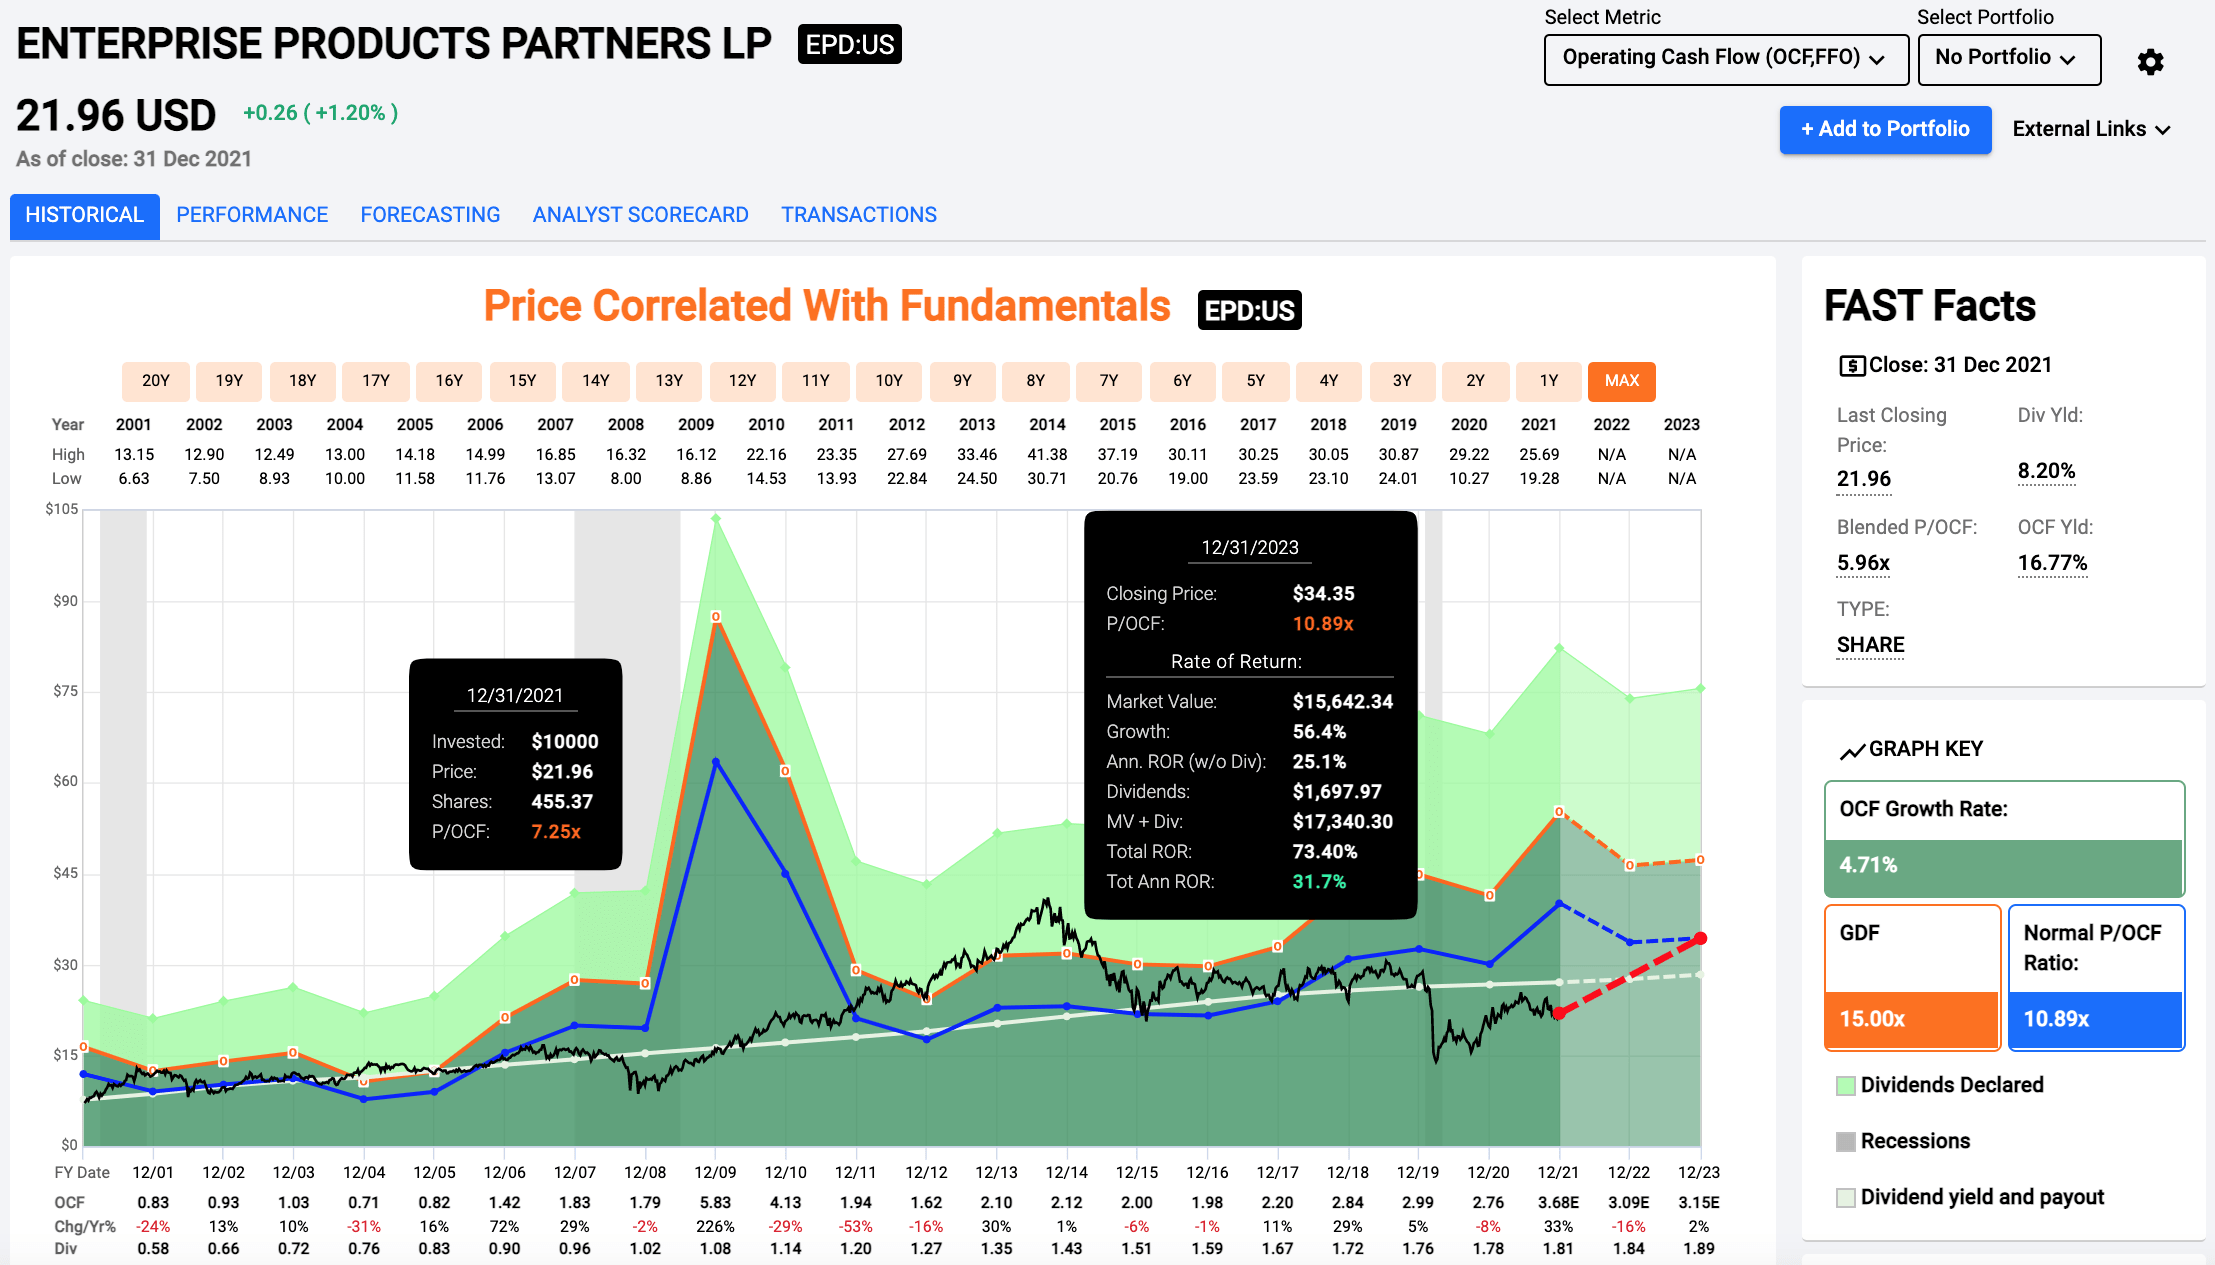Screen dimensions: 2215x1265
Task: Select the 4Y time range
Action: (x=1329, y=381)
